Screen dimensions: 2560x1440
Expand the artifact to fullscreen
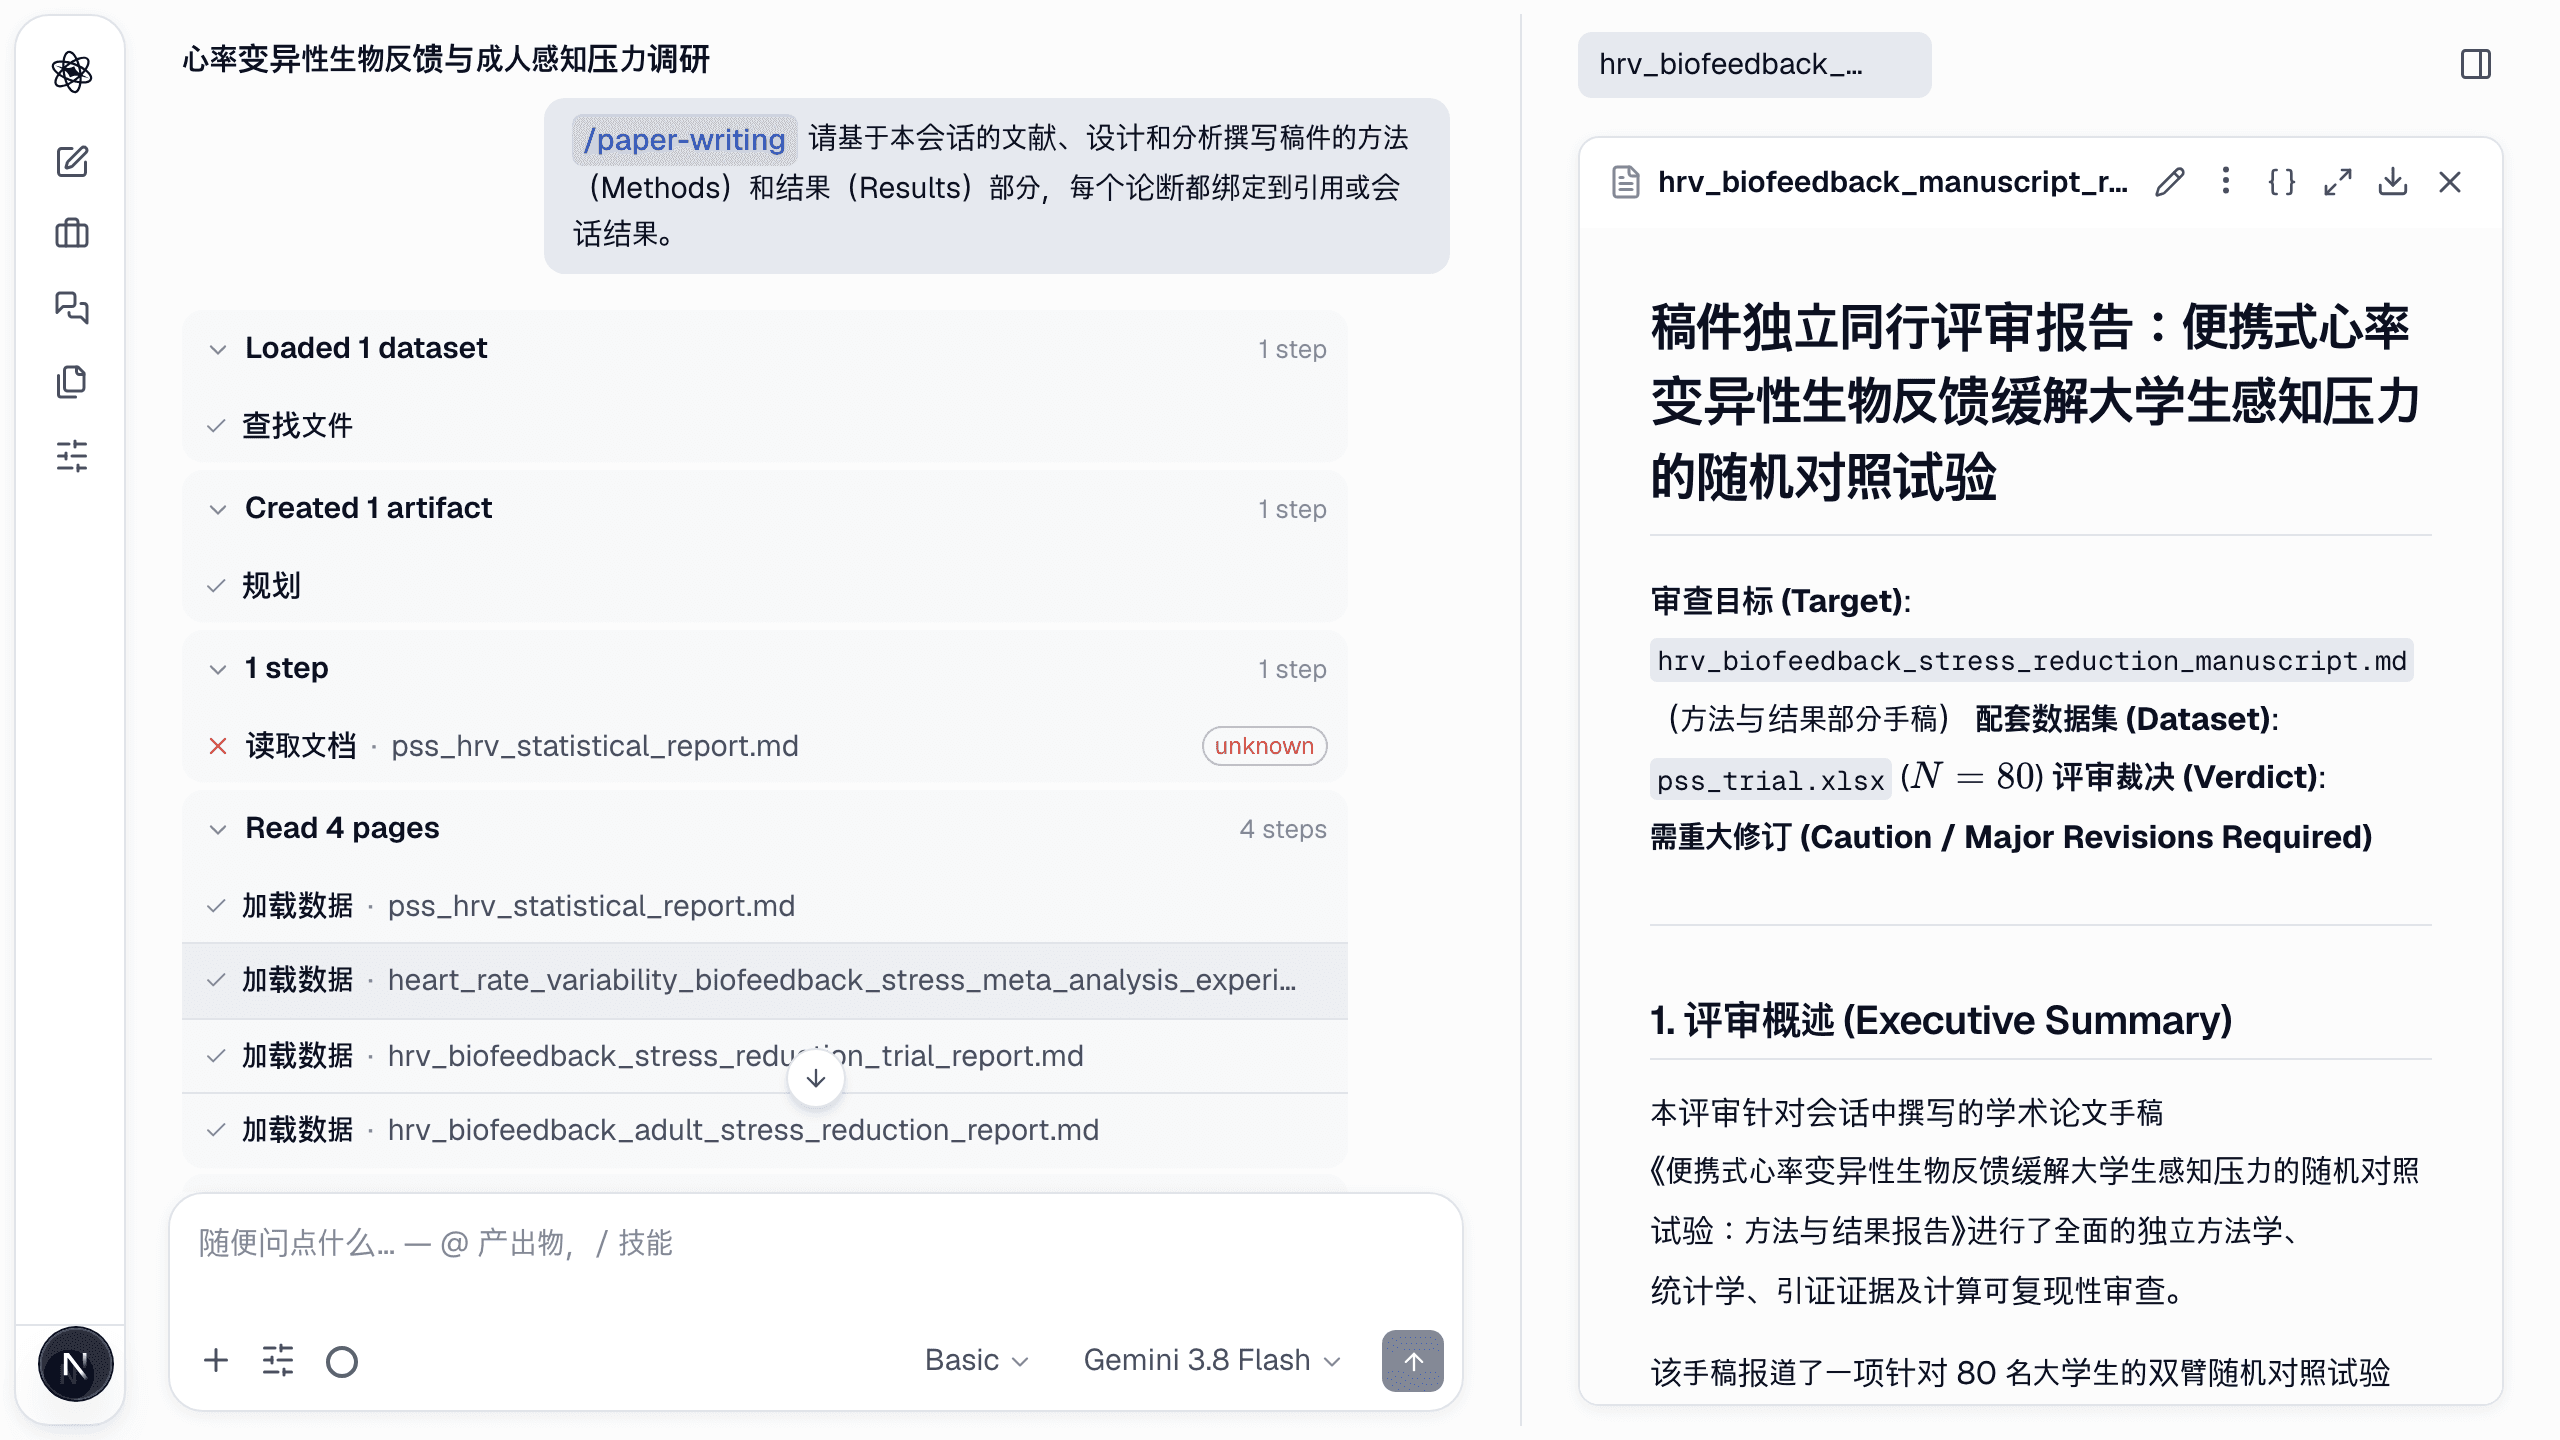coord(2337,182)
